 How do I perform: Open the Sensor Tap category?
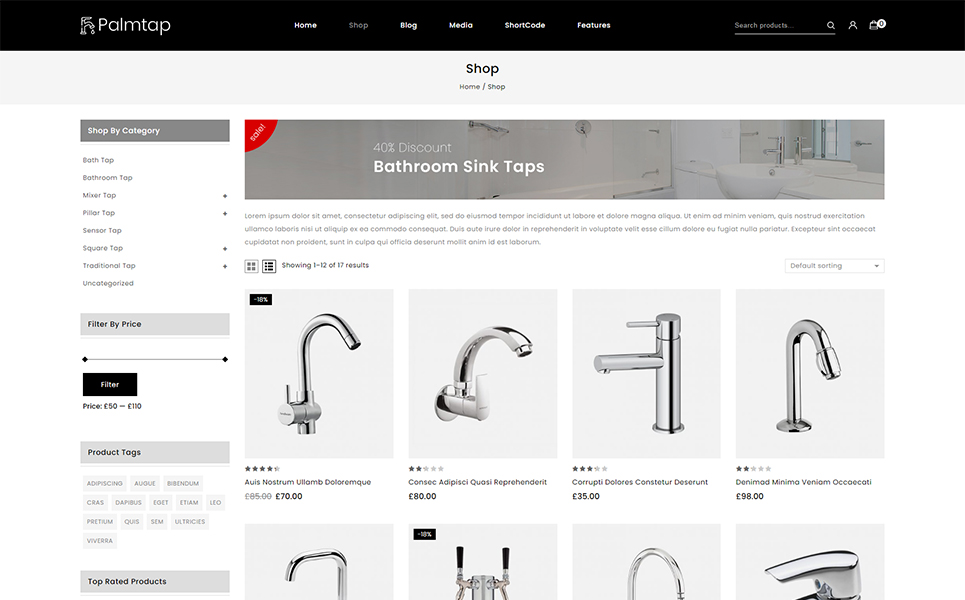[102, 231]
